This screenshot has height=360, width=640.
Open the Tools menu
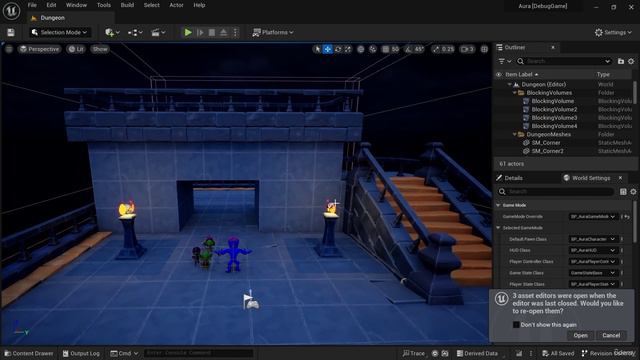point(104,5)
